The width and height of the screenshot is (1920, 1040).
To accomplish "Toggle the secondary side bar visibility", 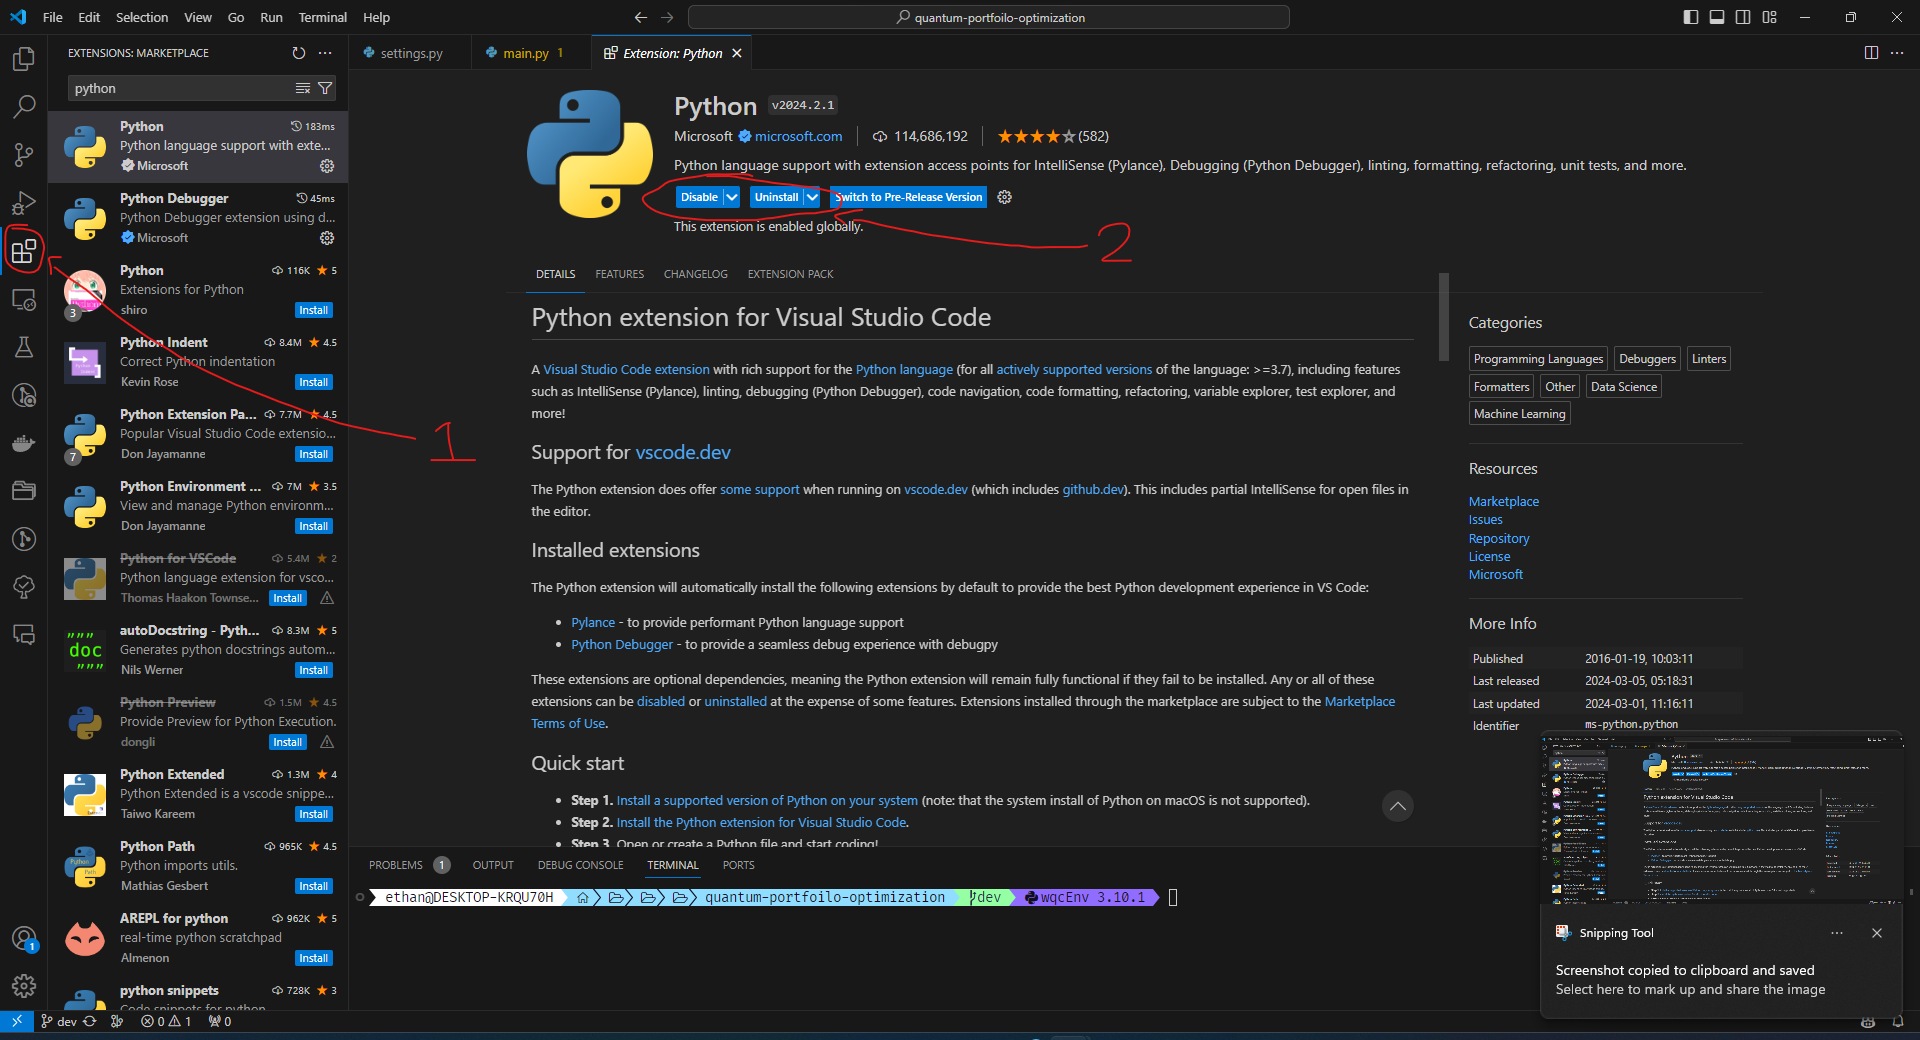I will pyautogui.click(x=1743, y=17).
